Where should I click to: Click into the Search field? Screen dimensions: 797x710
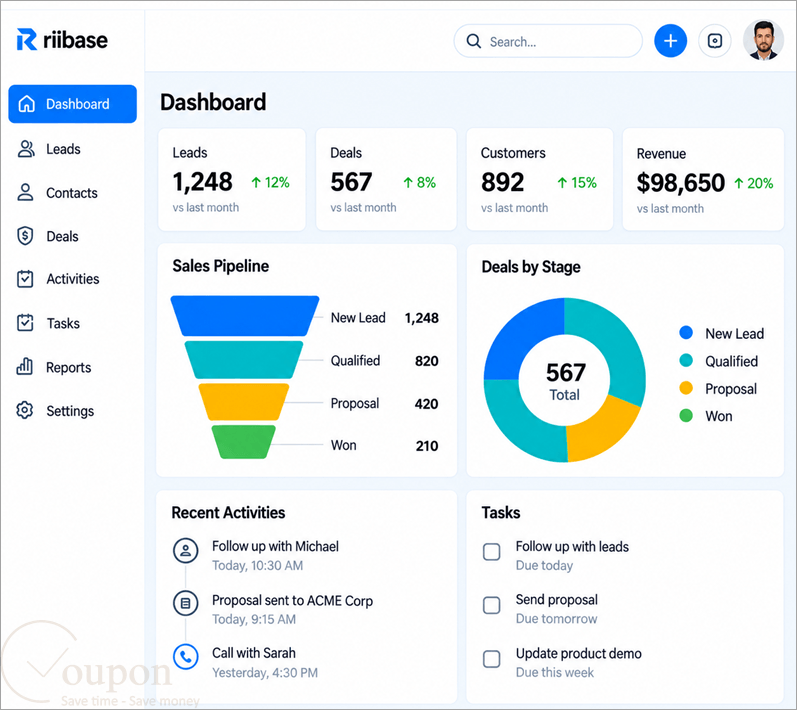[x=548, y=41]
